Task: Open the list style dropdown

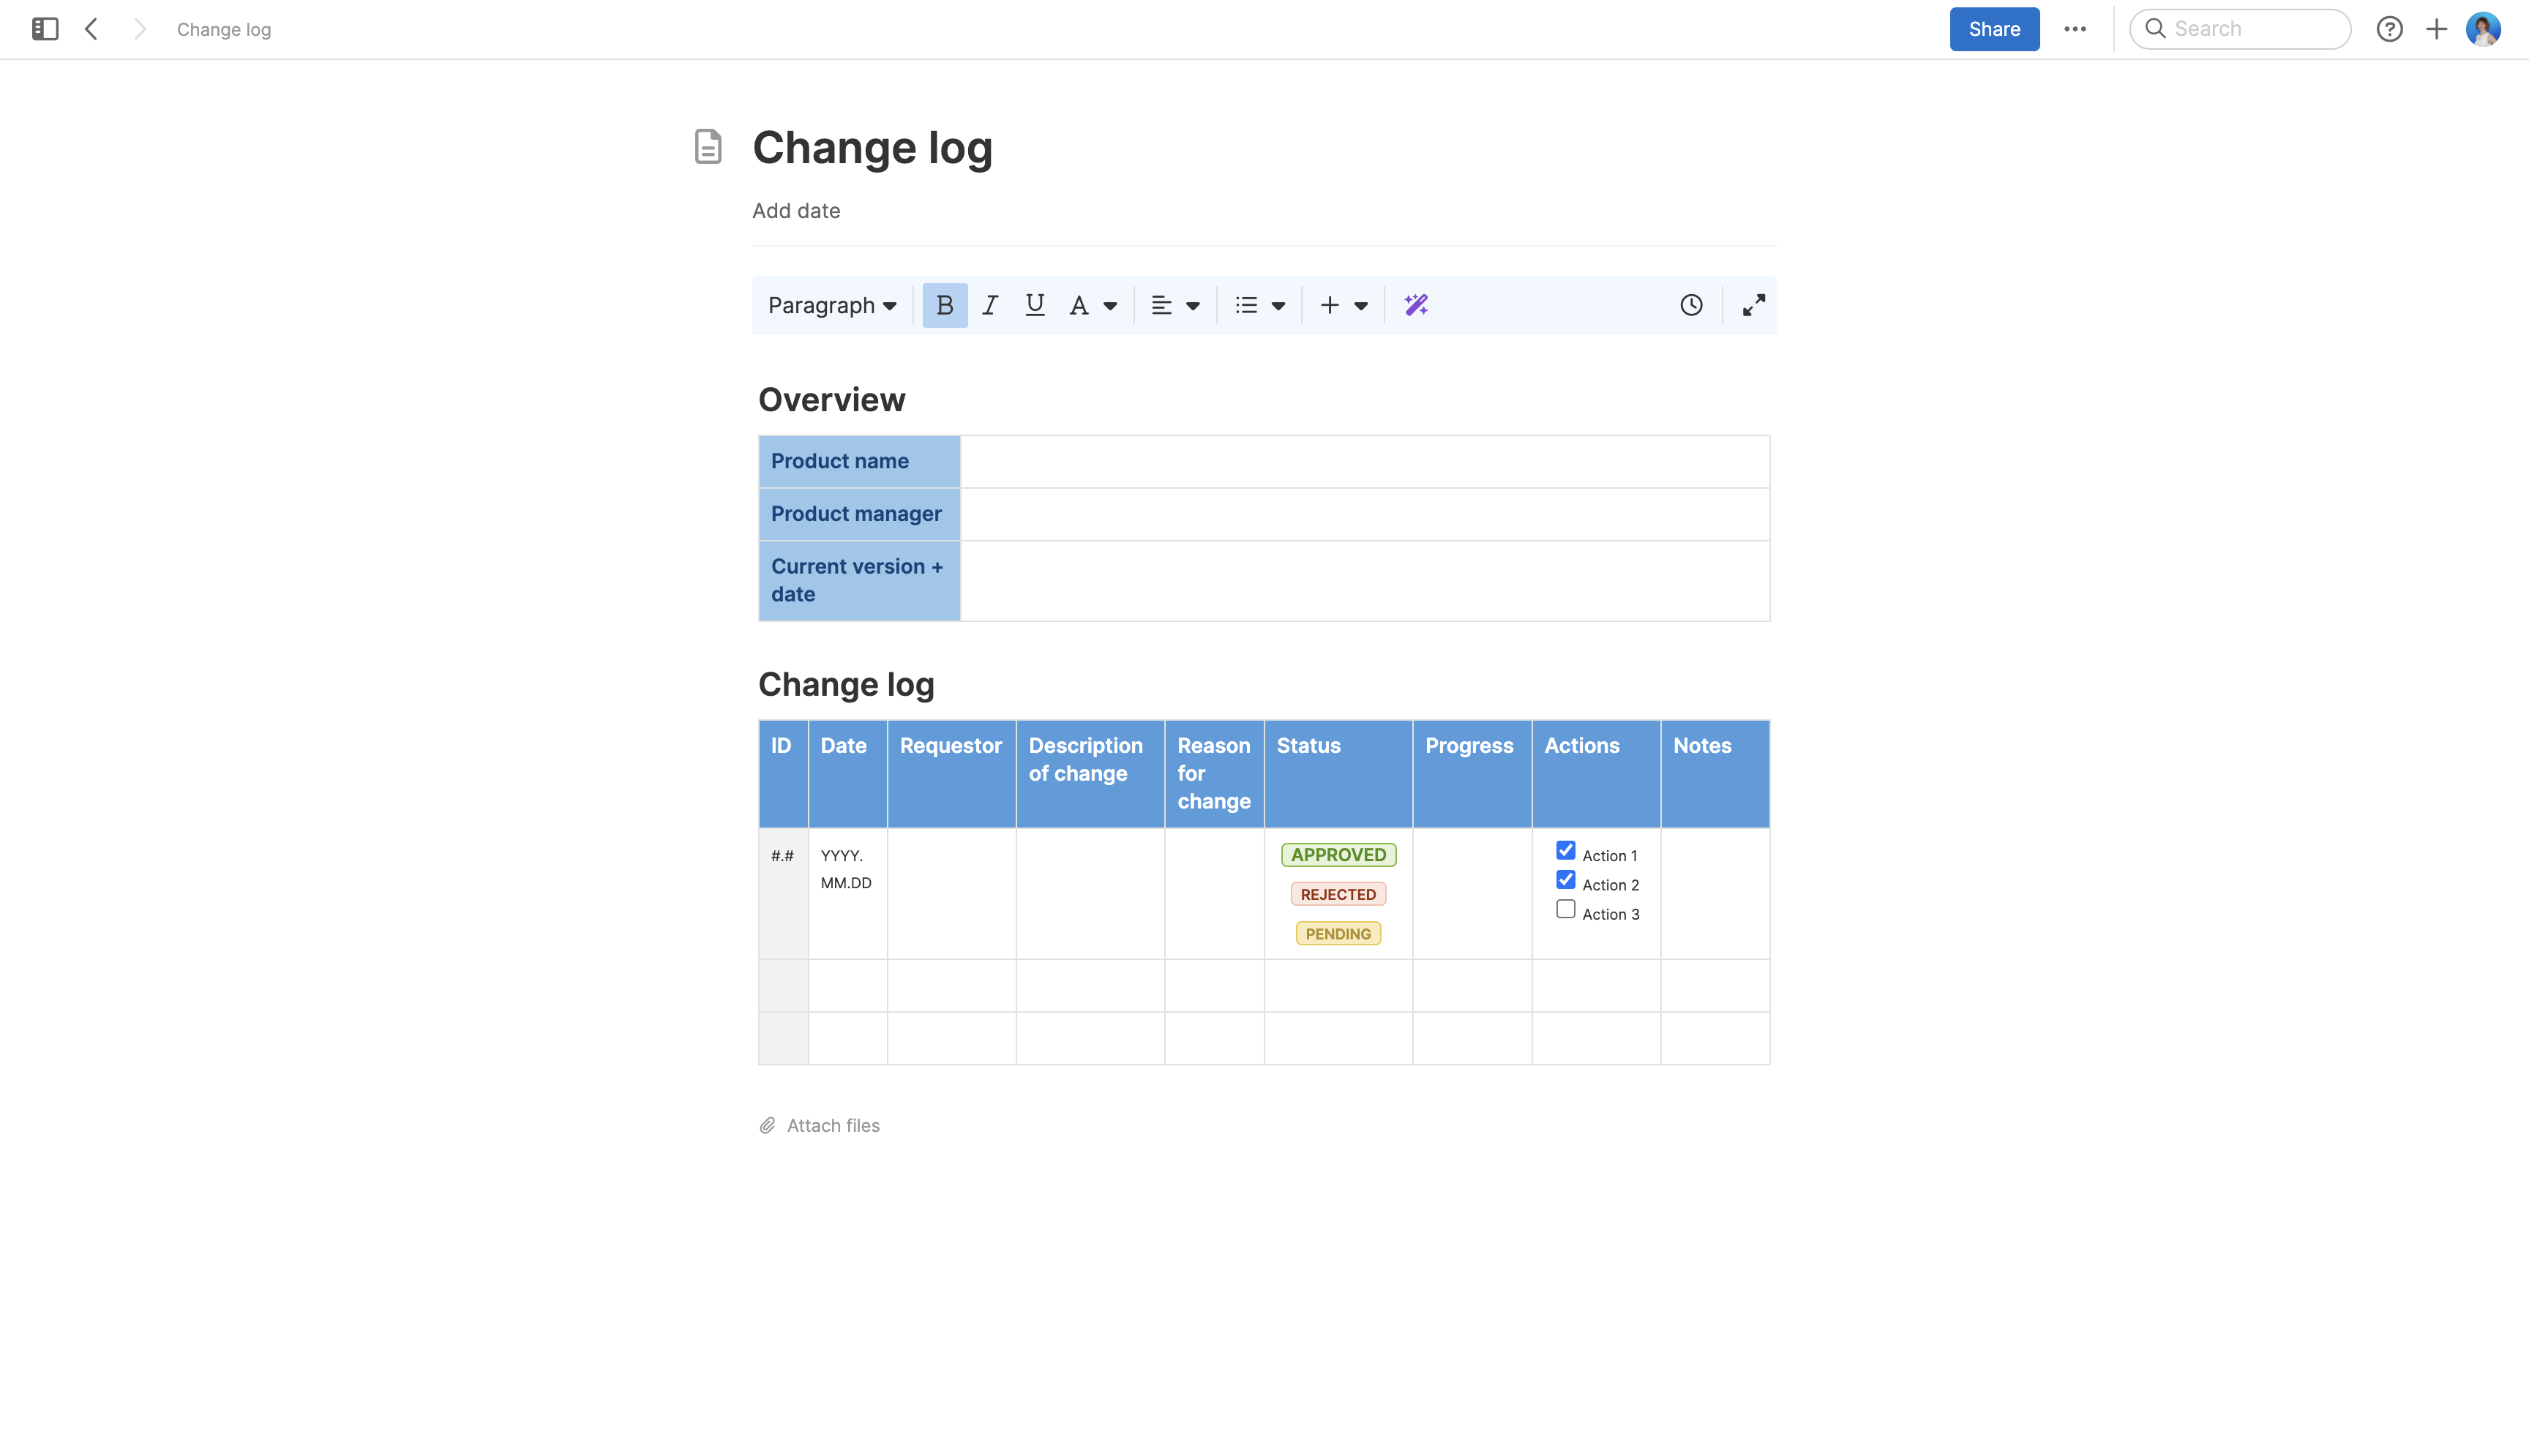Action: coord(1258,305)
